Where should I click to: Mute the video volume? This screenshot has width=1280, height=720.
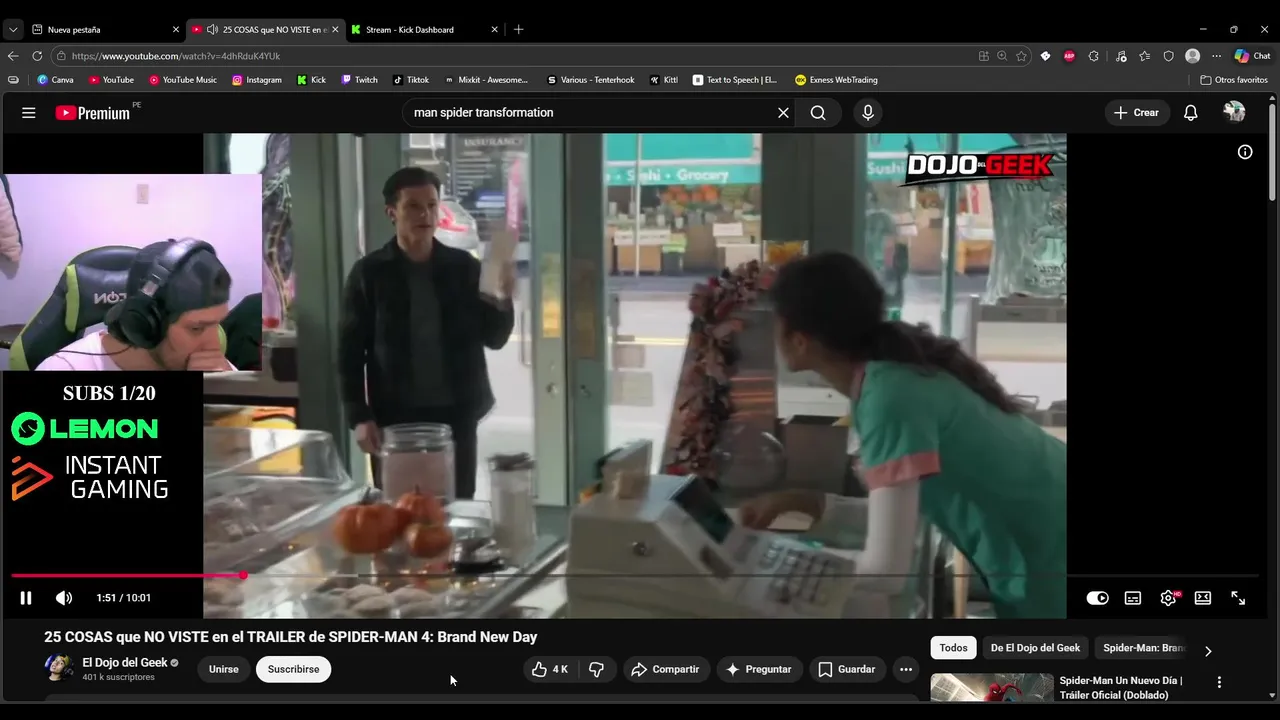click(64, 598)
